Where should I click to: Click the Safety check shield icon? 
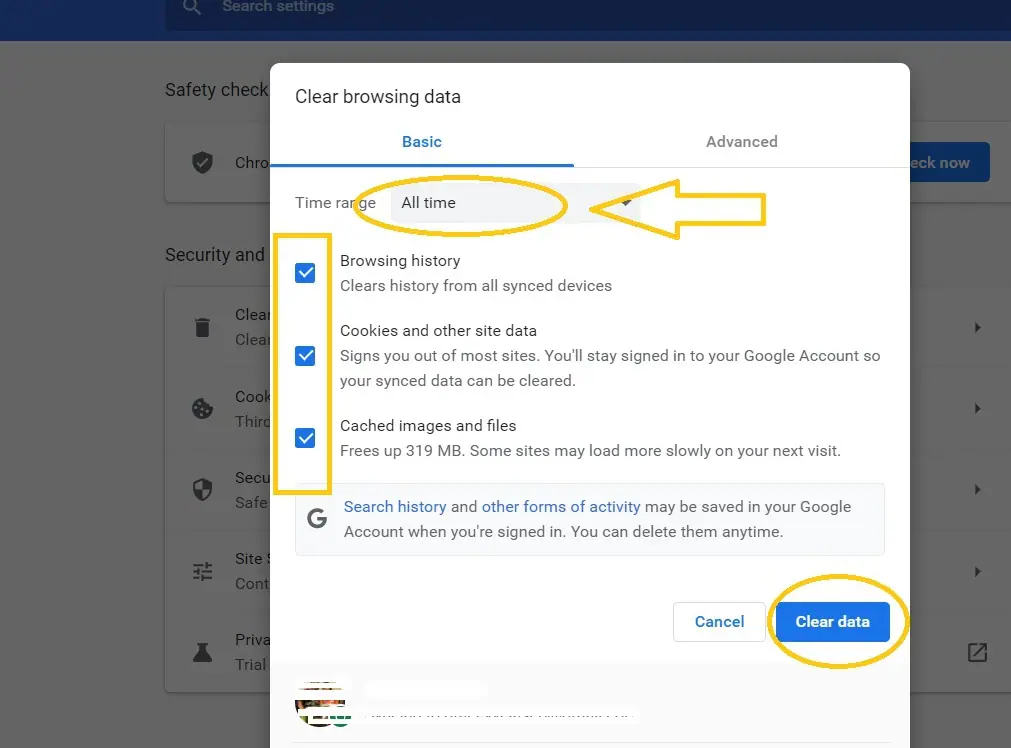202,162
